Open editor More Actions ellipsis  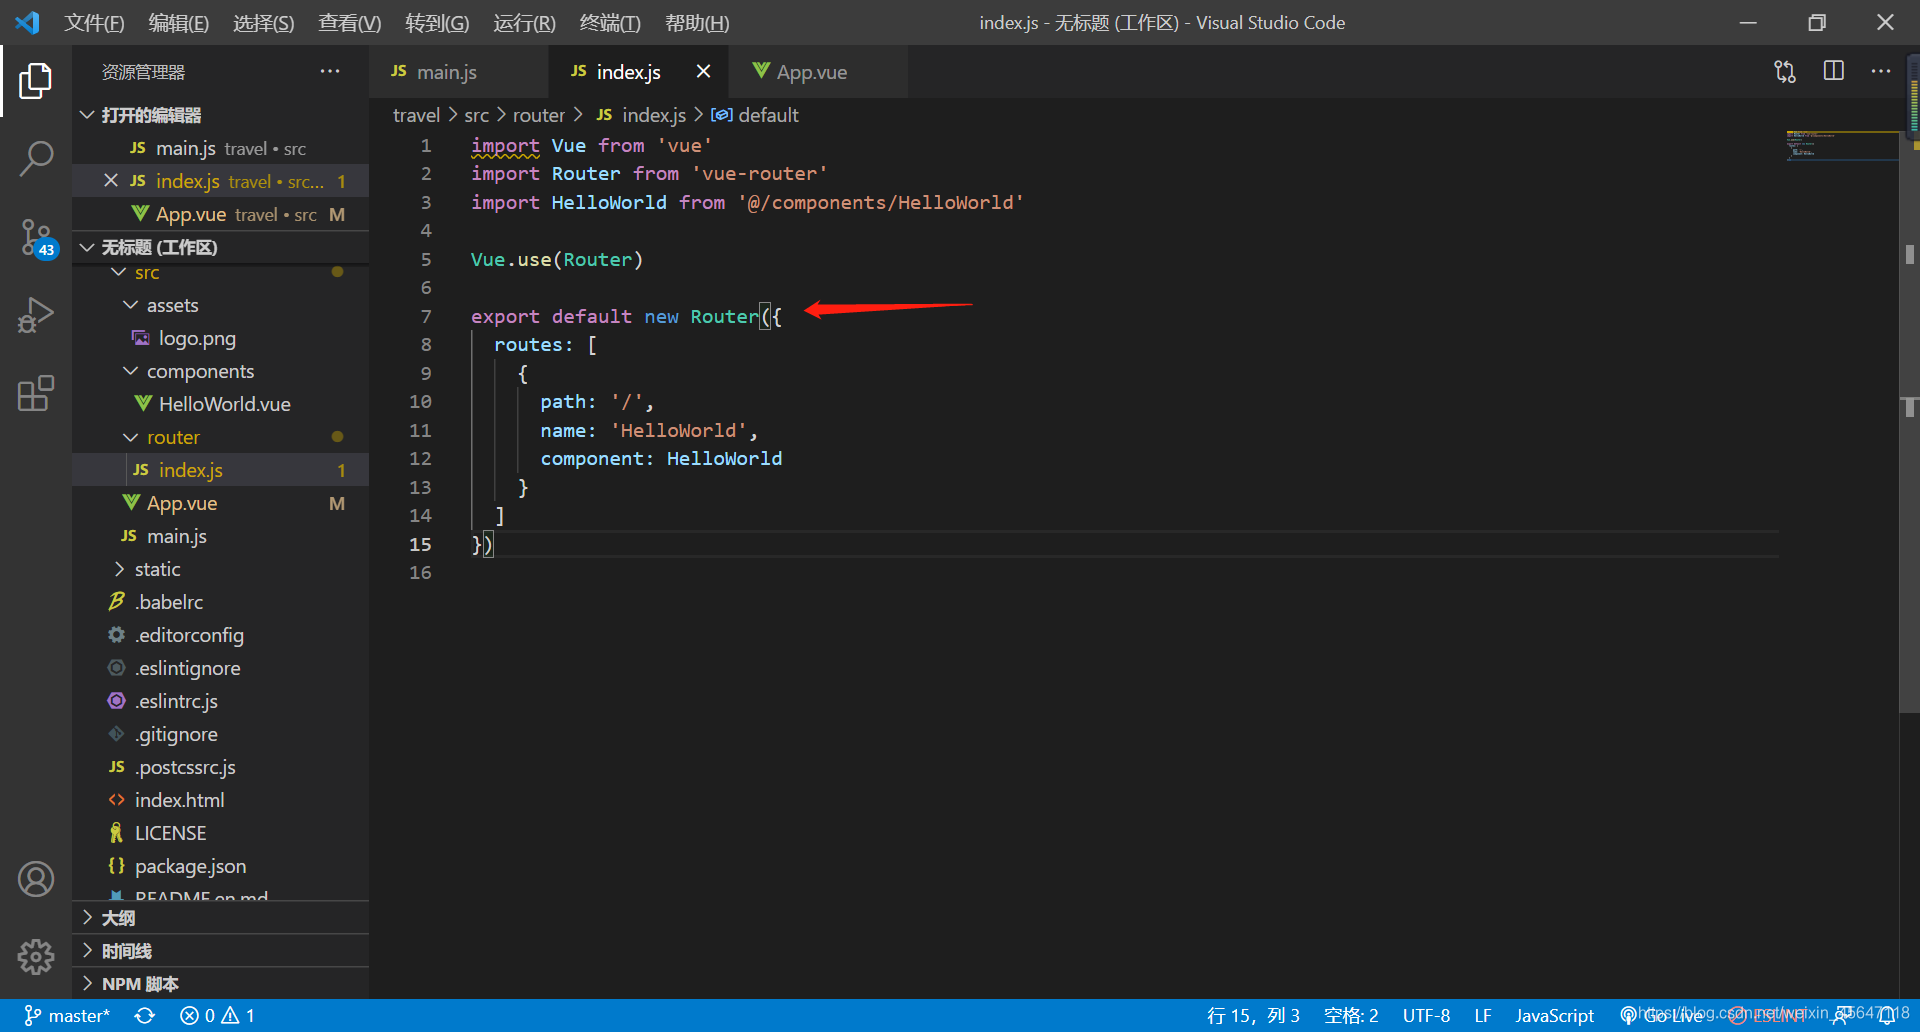point(1881,71)
